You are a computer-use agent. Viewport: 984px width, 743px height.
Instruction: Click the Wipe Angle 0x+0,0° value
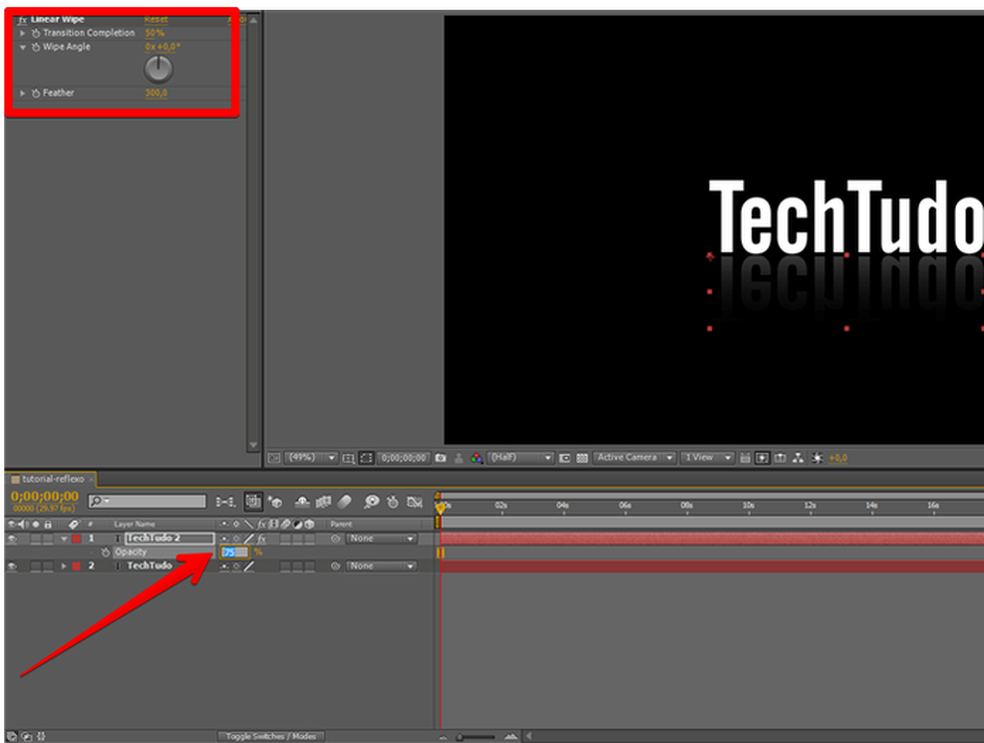[163, 47]
